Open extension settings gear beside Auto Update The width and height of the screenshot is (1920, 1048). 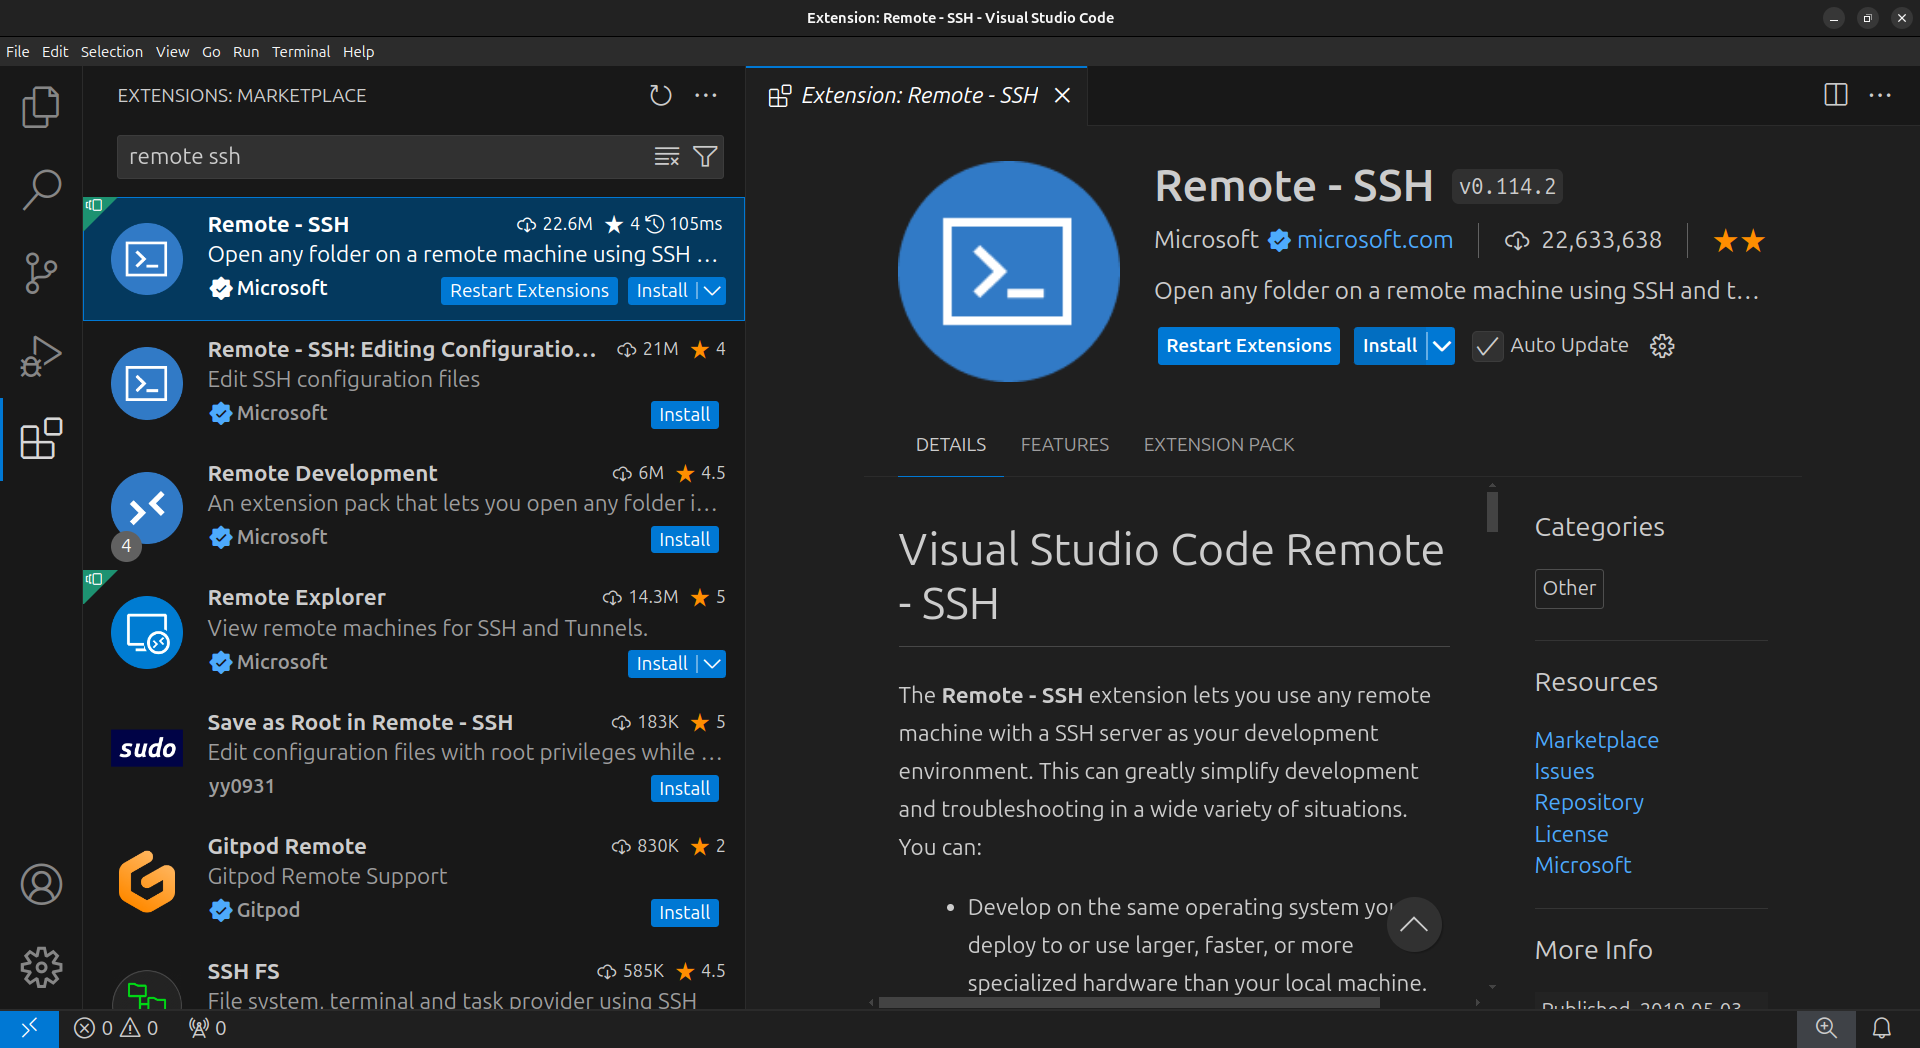(1662, 346)
